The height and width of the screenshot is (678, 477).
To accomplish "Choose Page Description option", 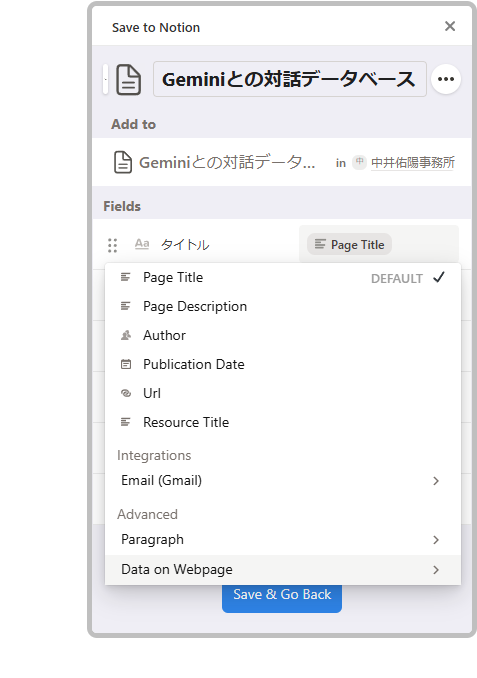I will coord(283,307).
